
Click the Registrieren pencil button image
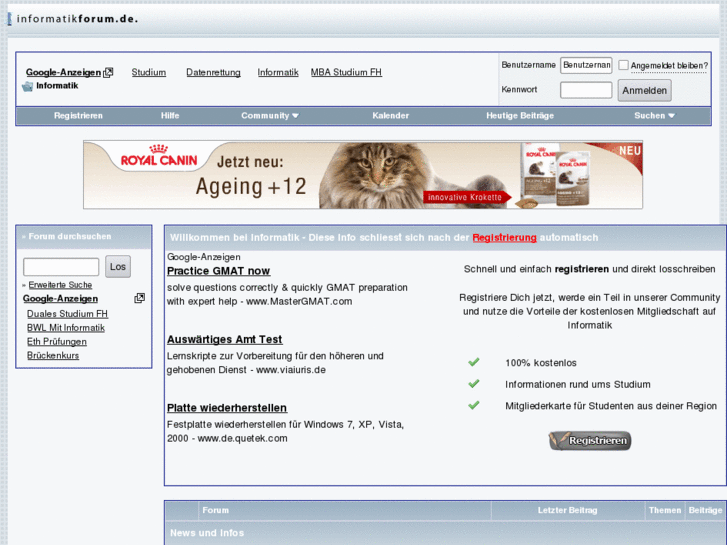click(590, 440)
